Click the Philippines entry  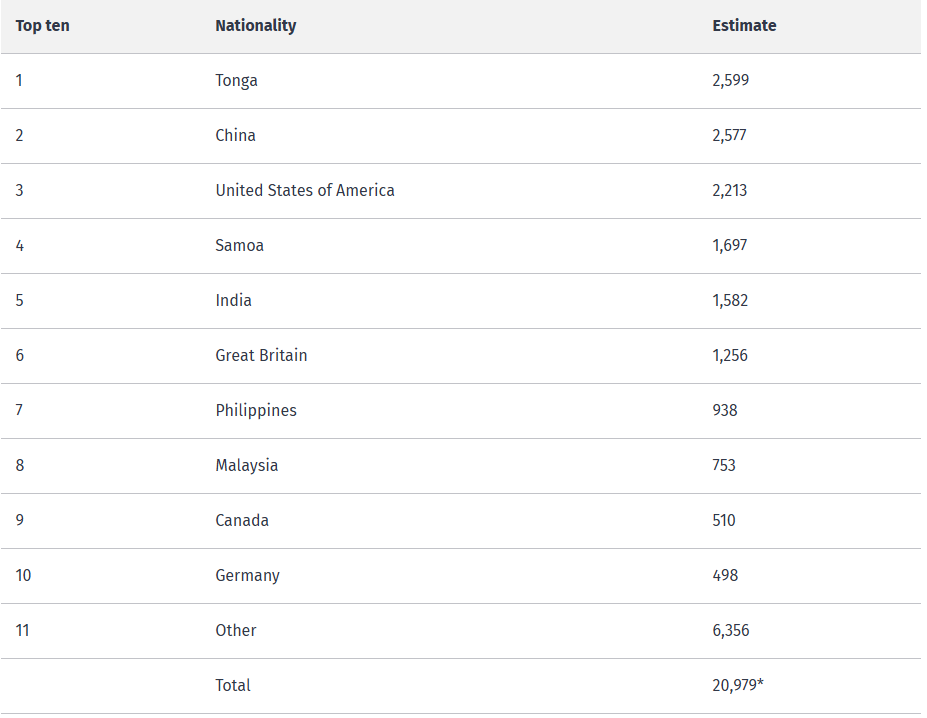[256, 410]
